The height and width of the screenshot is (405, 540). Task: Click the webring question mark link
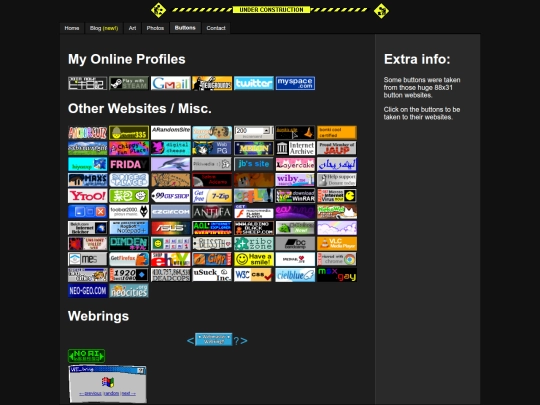click(236, 341)
